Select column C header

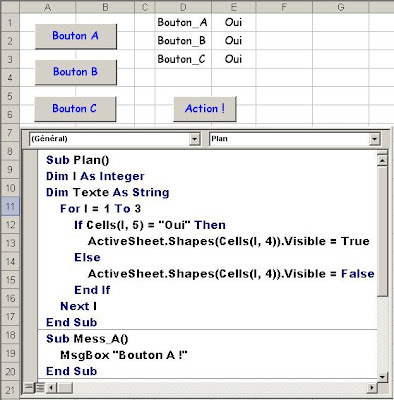coord(145,7)
